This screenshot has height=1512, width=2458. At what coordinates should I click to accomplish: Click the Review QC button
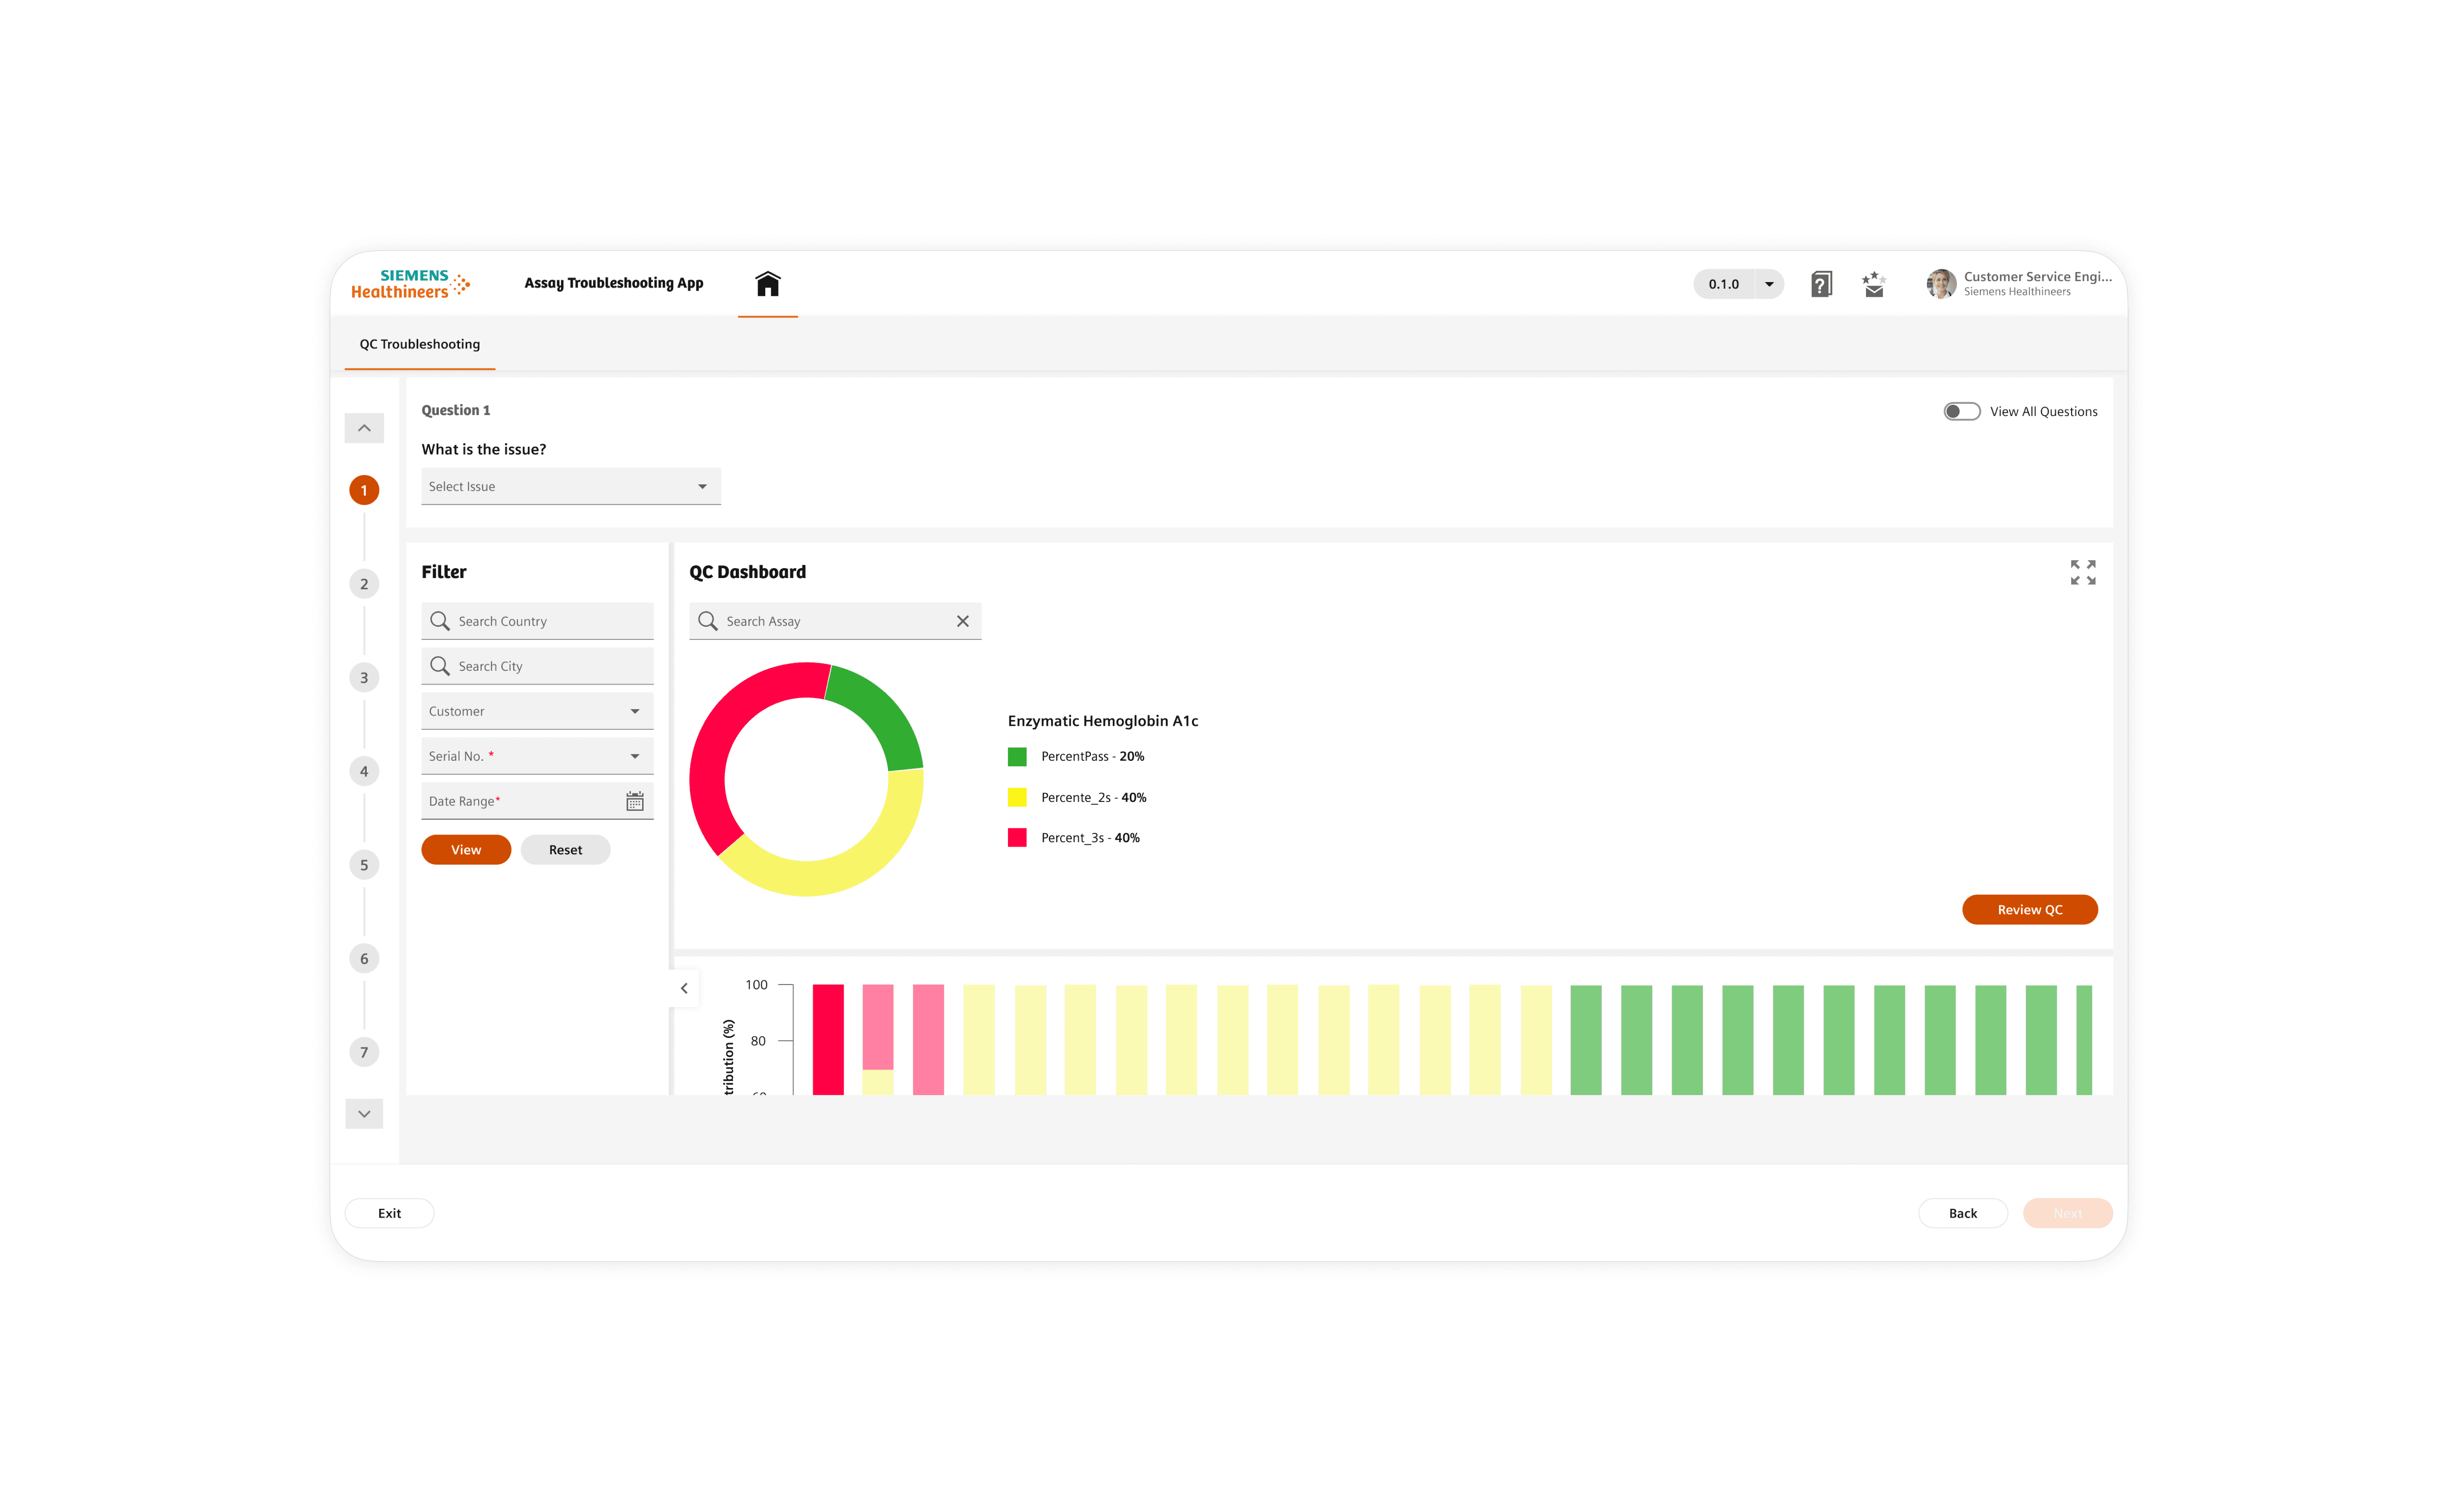pos(2029,910)
